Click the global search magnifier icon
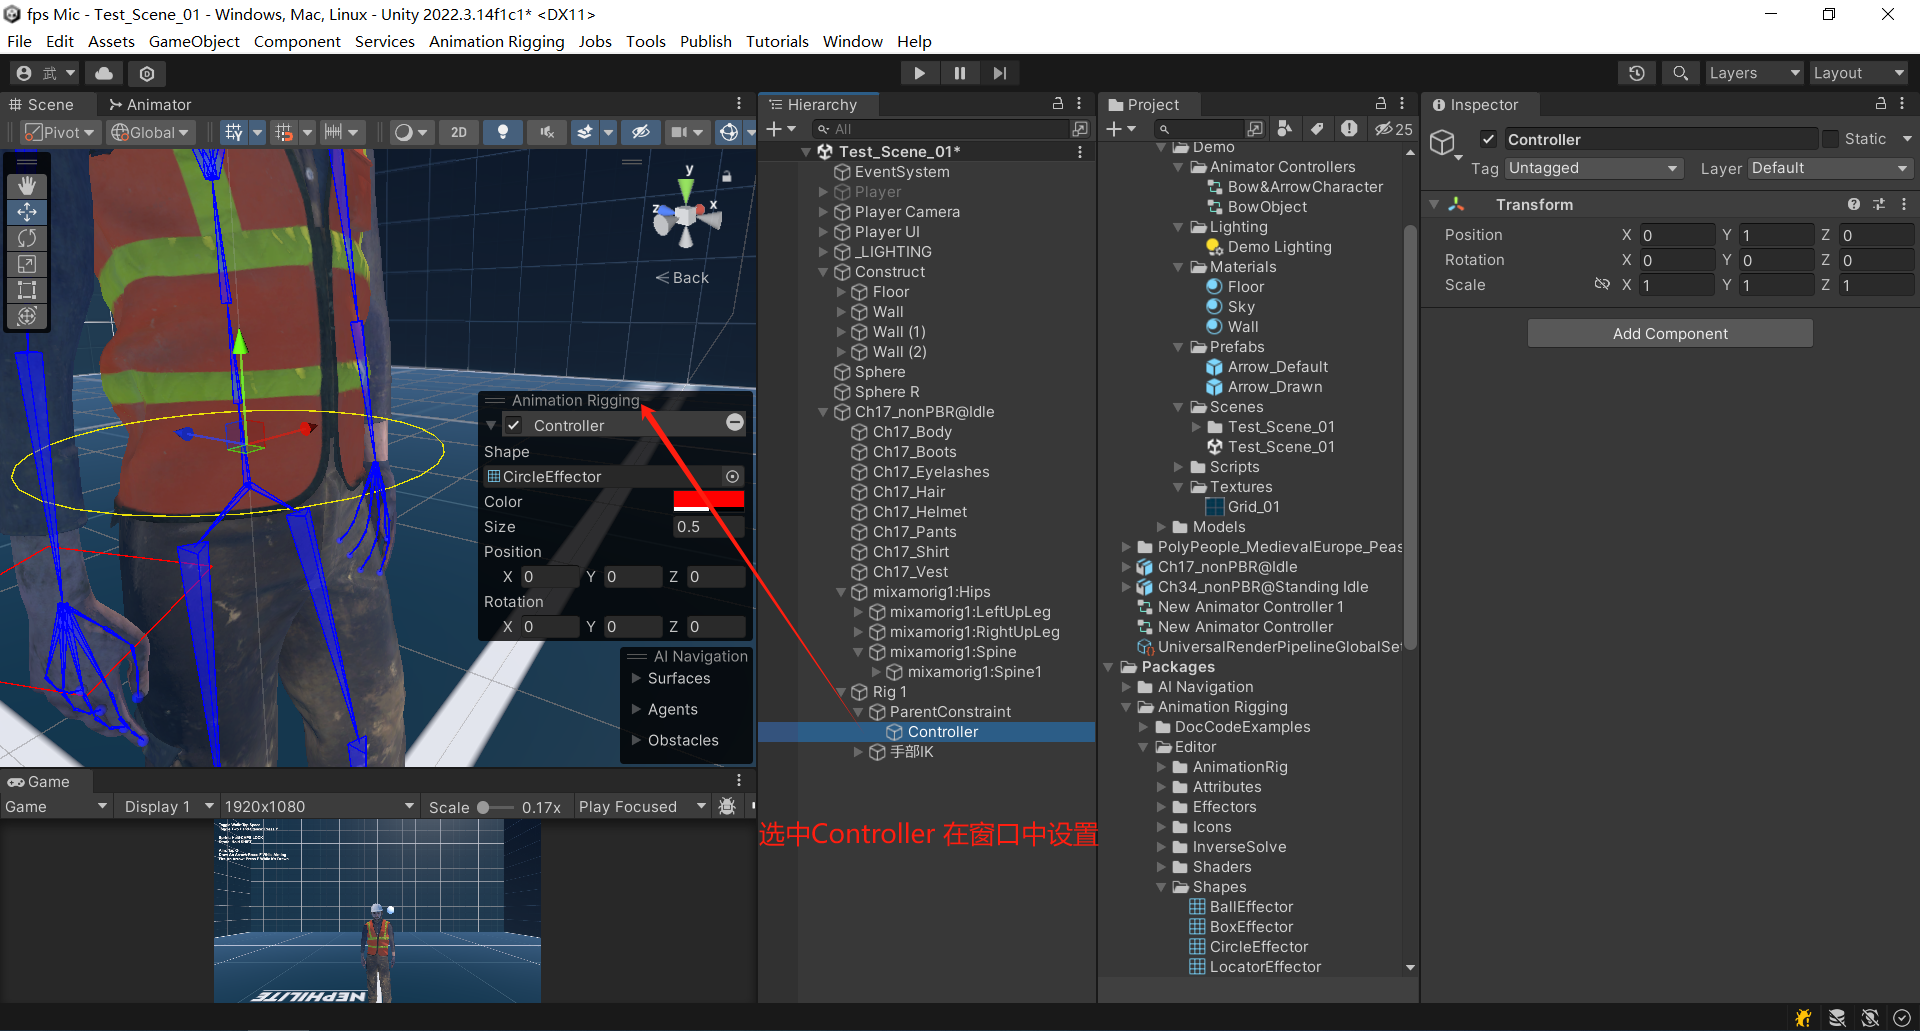The height and width of the screenshot is (1031, 1920). coord(1681,73)
